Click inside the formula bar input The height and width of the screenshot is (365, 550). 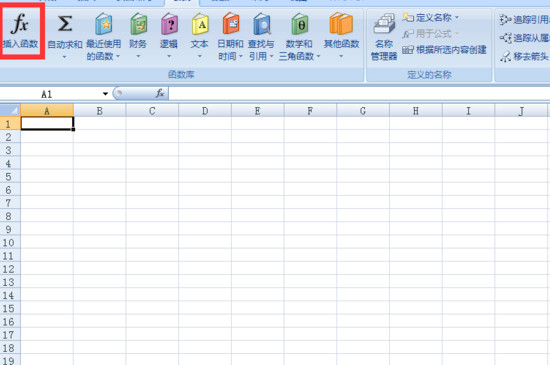tap(359, 94)
